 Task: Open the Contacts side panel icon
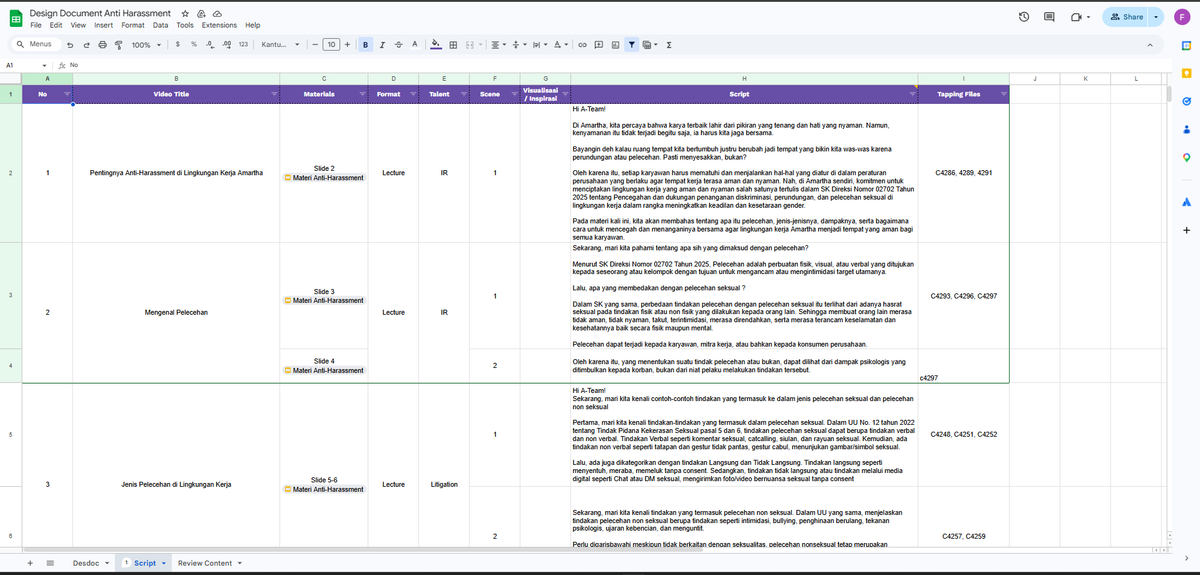point(1186,129)
